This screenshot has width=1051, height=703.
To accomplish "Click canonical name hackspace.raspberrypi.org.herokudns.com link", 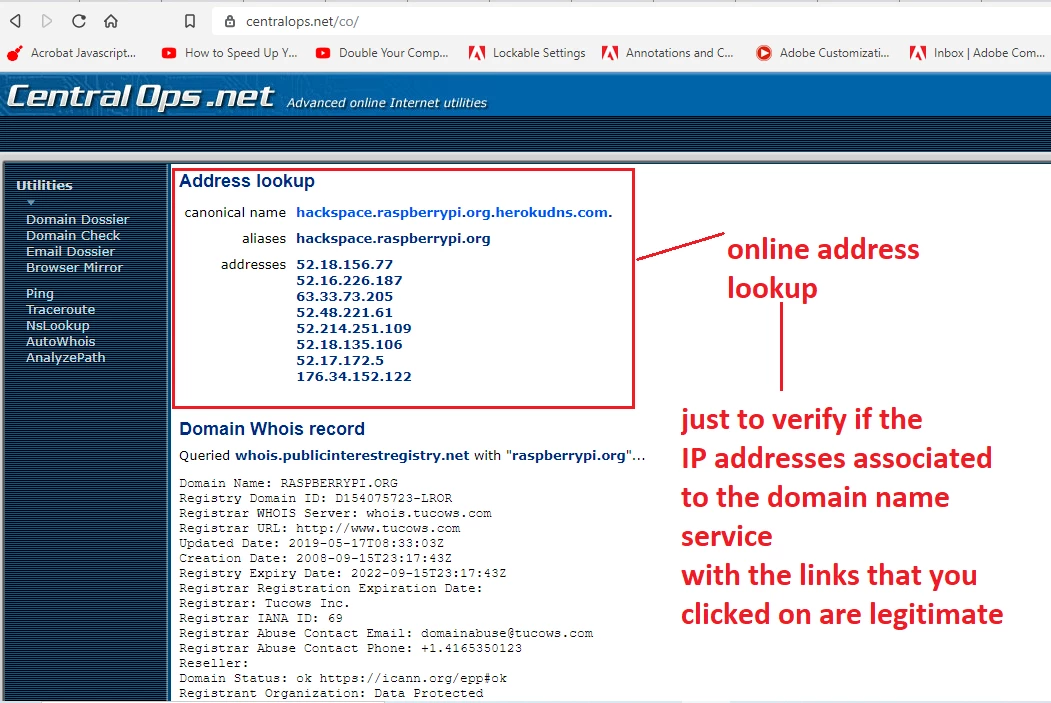I will [454, 212].
